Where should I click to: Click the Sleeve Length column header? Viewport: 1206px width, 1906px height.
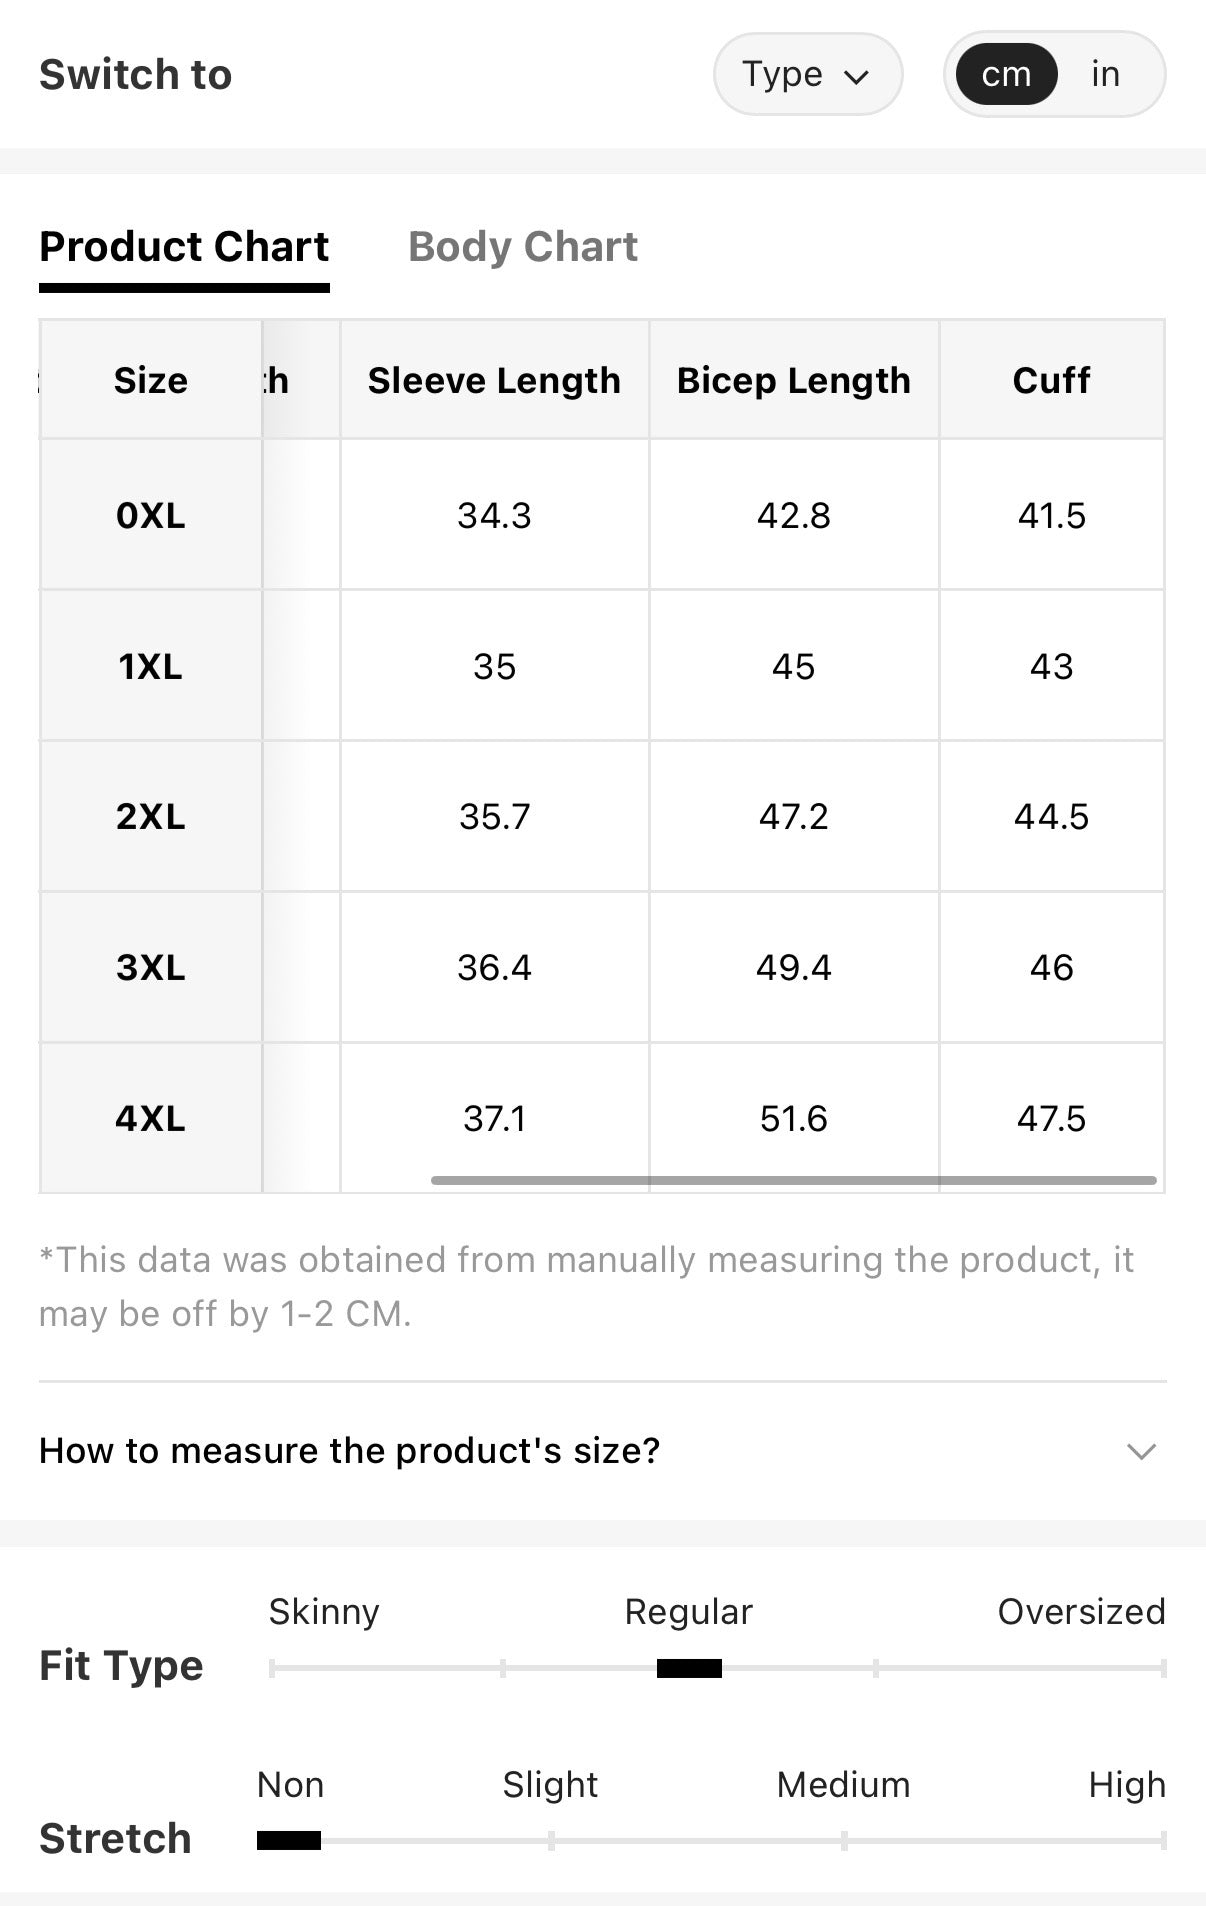click(x=494, y=380)
